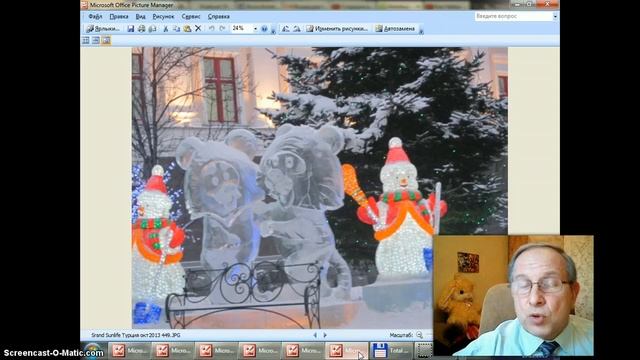
Task: Click the Redo arrow icon
Action: click(x=222, y=29)
